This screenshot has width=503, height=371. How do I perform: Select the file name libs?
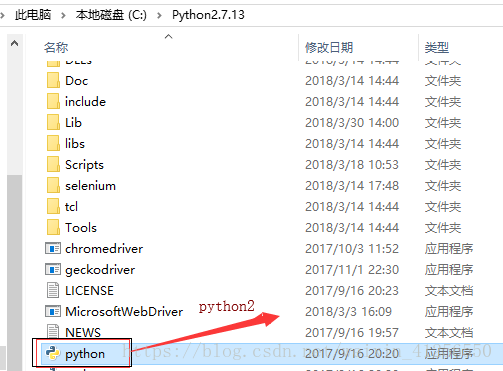coord(75,144)
